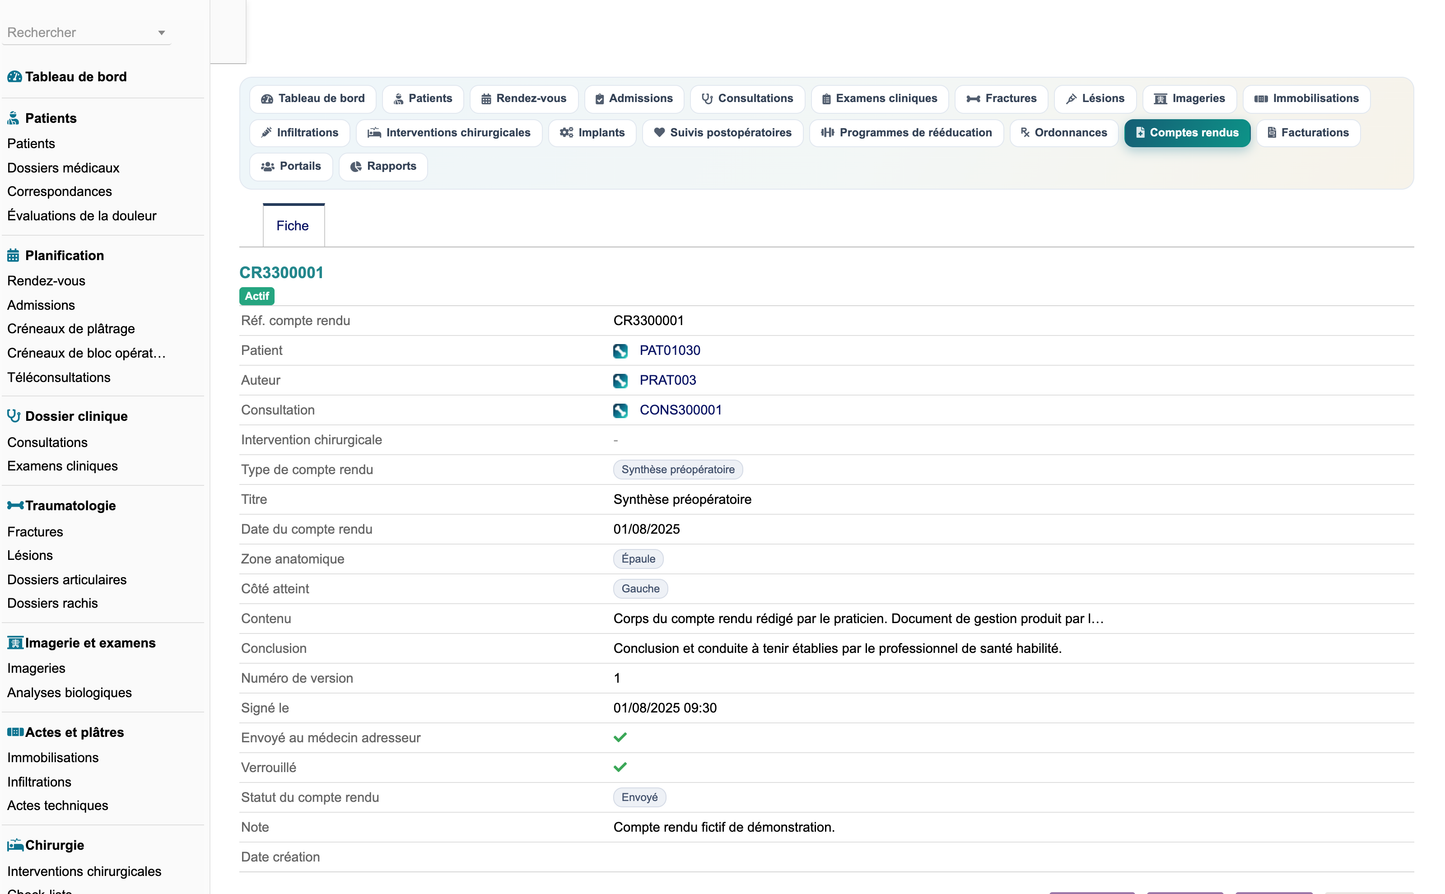Switch to the Rapports tab
The height and width of the screenshot is (894, 1445).
point(383,167)
